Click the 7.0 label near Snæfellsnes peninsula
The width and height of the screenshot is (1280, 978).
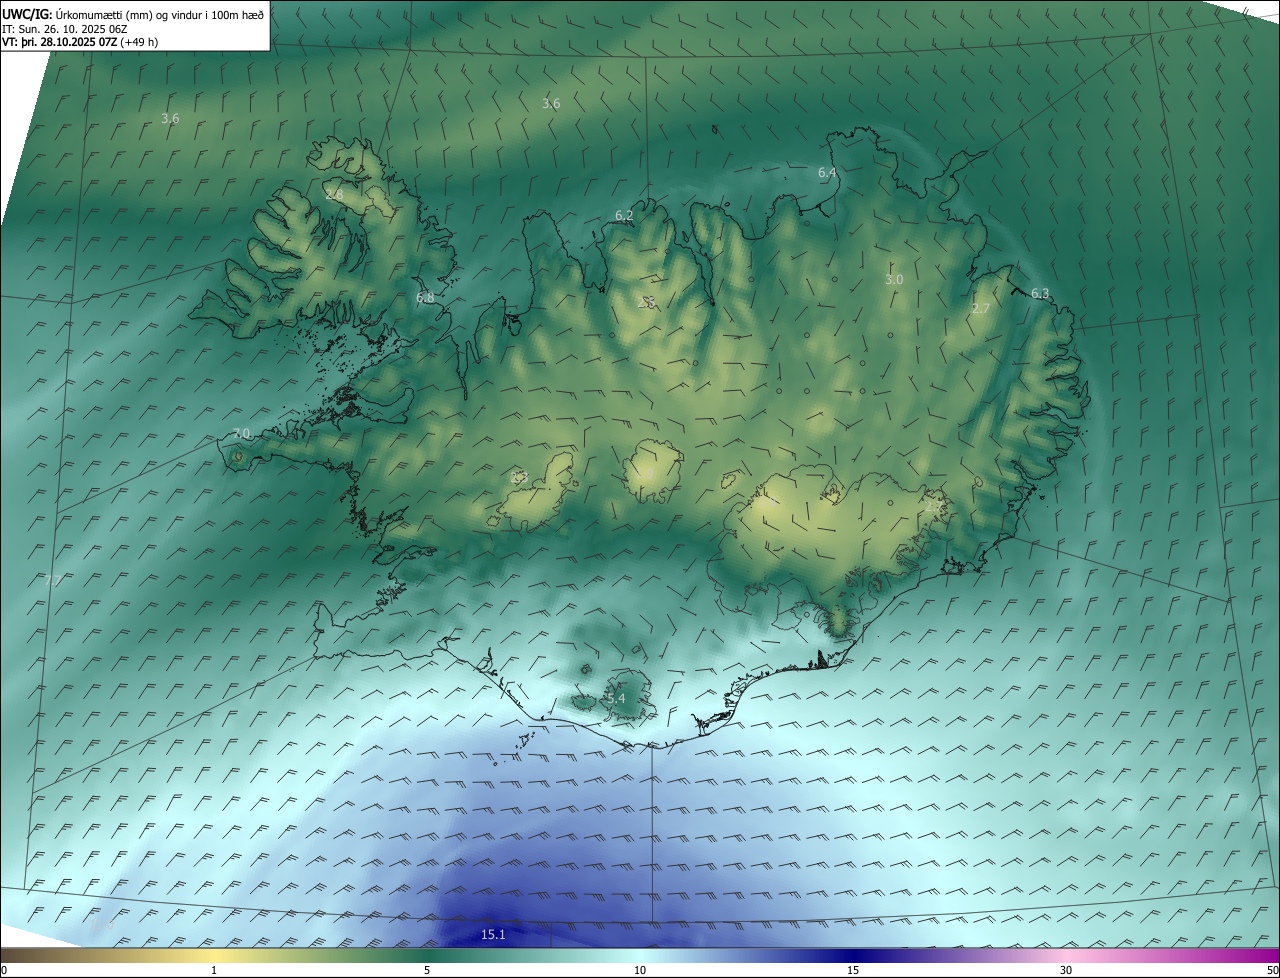241,433
